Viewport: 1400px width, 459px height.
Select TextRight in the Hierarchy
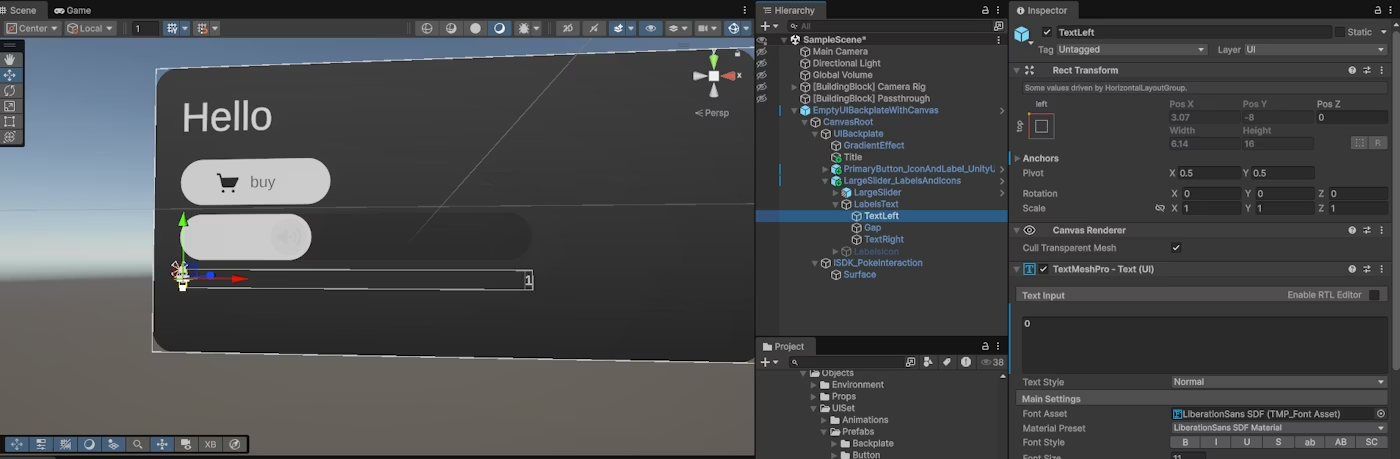tap(883, 239)
